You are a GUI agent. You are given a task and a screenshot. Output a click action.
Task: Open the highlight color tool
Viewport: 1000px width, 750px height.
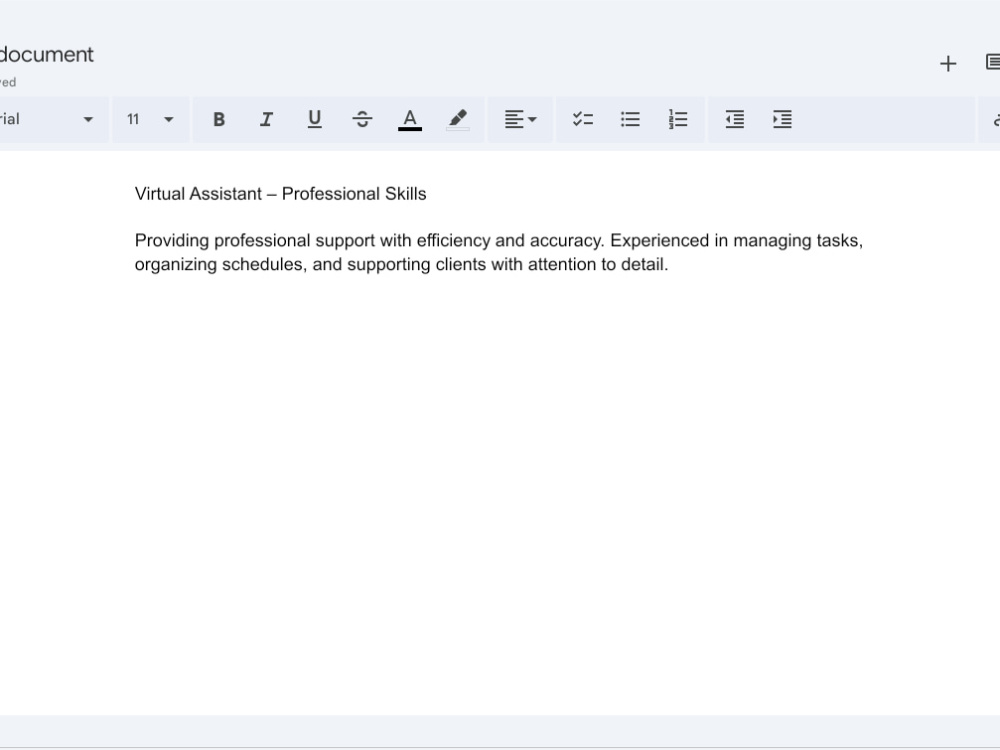coord(458,119)
